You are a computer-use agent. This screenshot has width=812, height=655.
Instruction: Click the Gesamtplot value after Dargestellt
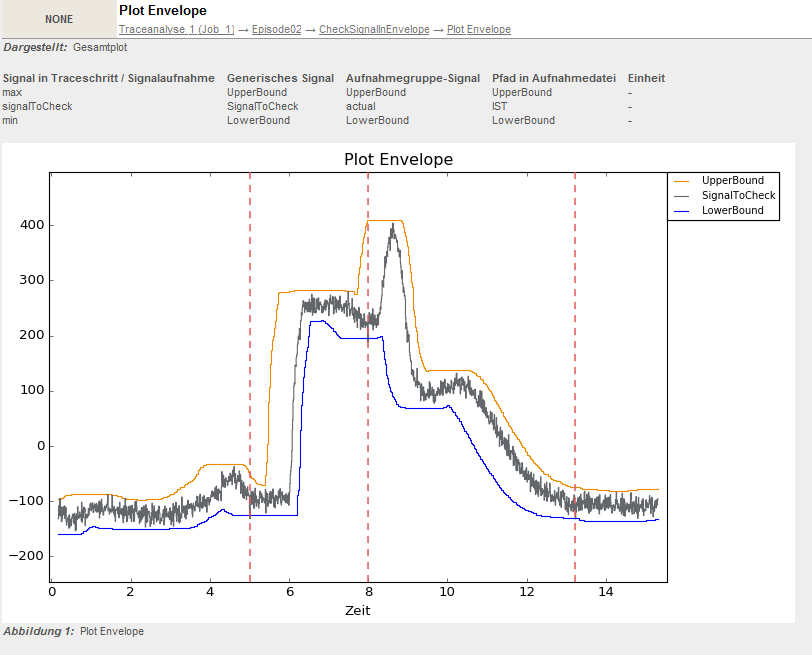(100, 47)
